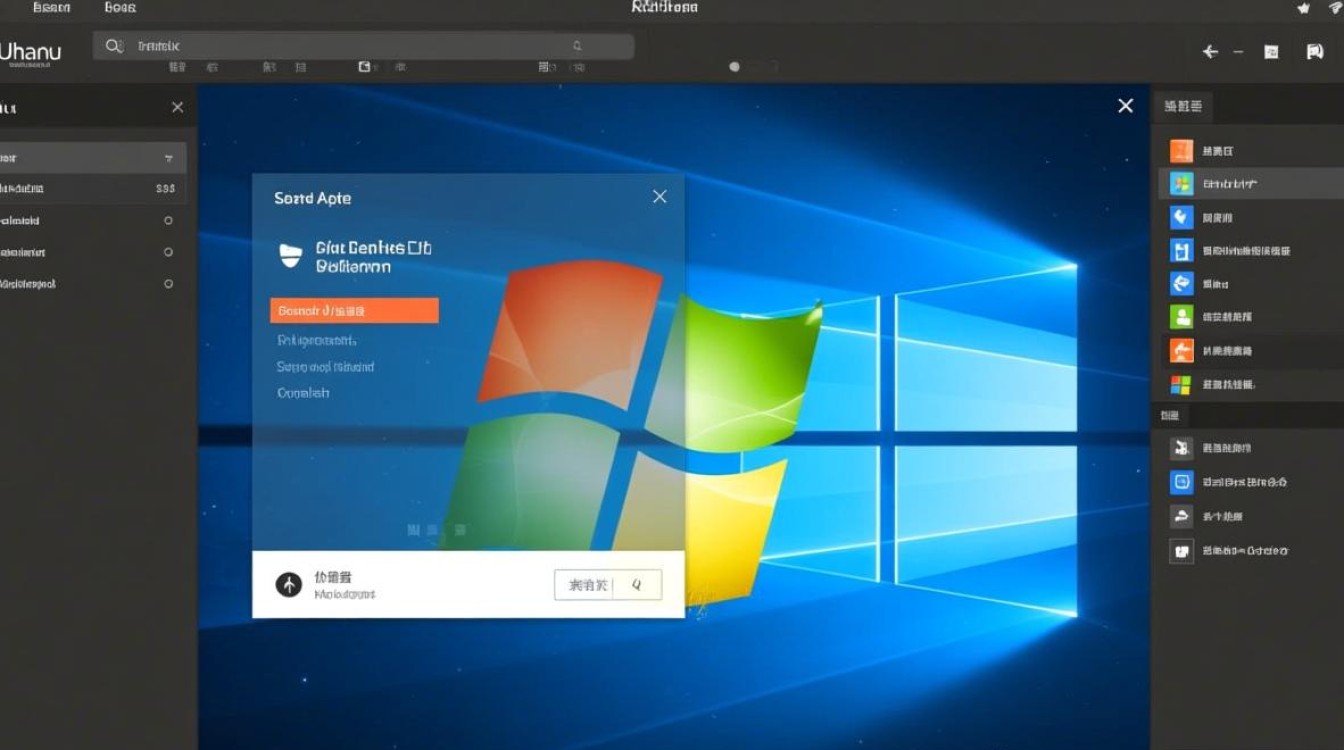The height and width of the screenshot is (750, 1344).
Task: Open the colorful four-square Microsoft icon near the sidebar divider
Action: tap(1181, 384)
